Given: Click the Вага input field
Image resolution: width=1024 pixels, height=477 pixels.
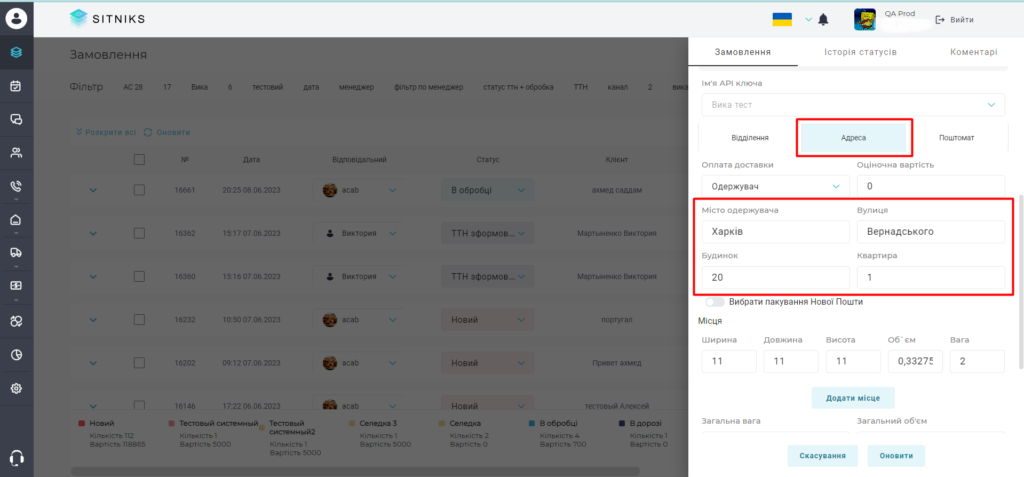Looking at the screenshot, I should 977,361.
